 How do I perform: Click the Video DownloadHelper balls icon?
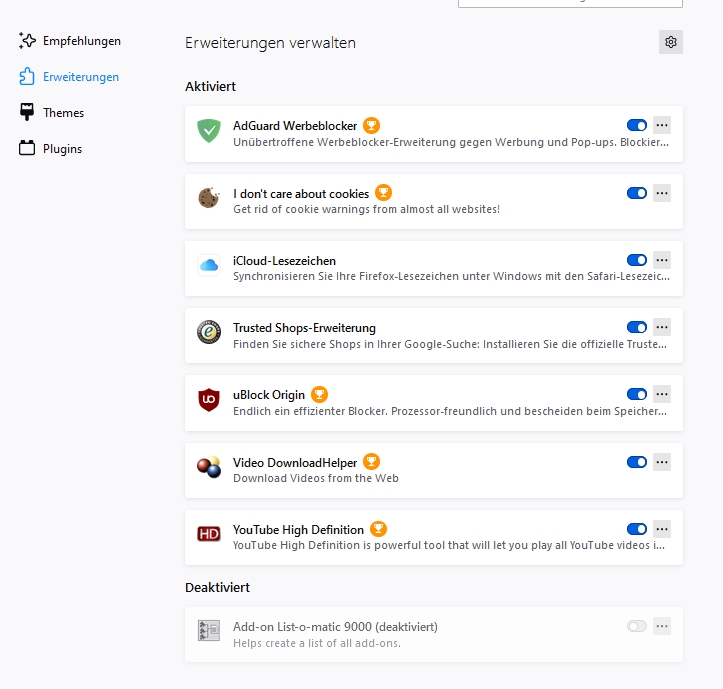click(x=209, y=467)
